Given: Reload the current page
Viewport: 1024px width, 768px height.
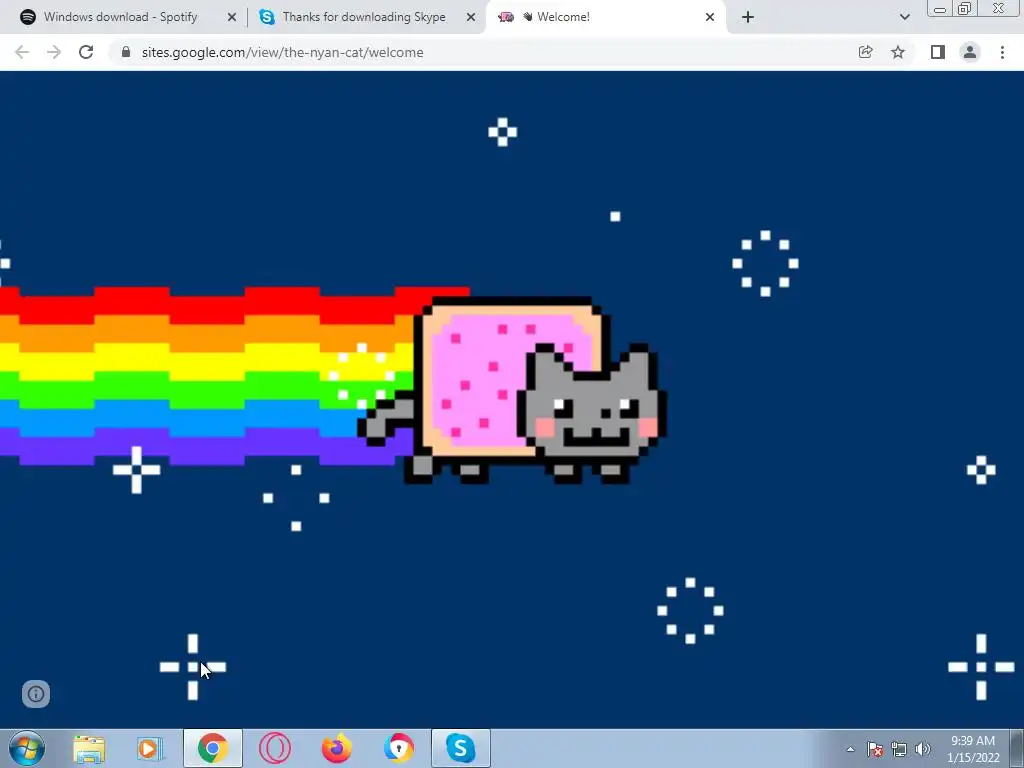Looking at the screenshot, I should (86, 52).
